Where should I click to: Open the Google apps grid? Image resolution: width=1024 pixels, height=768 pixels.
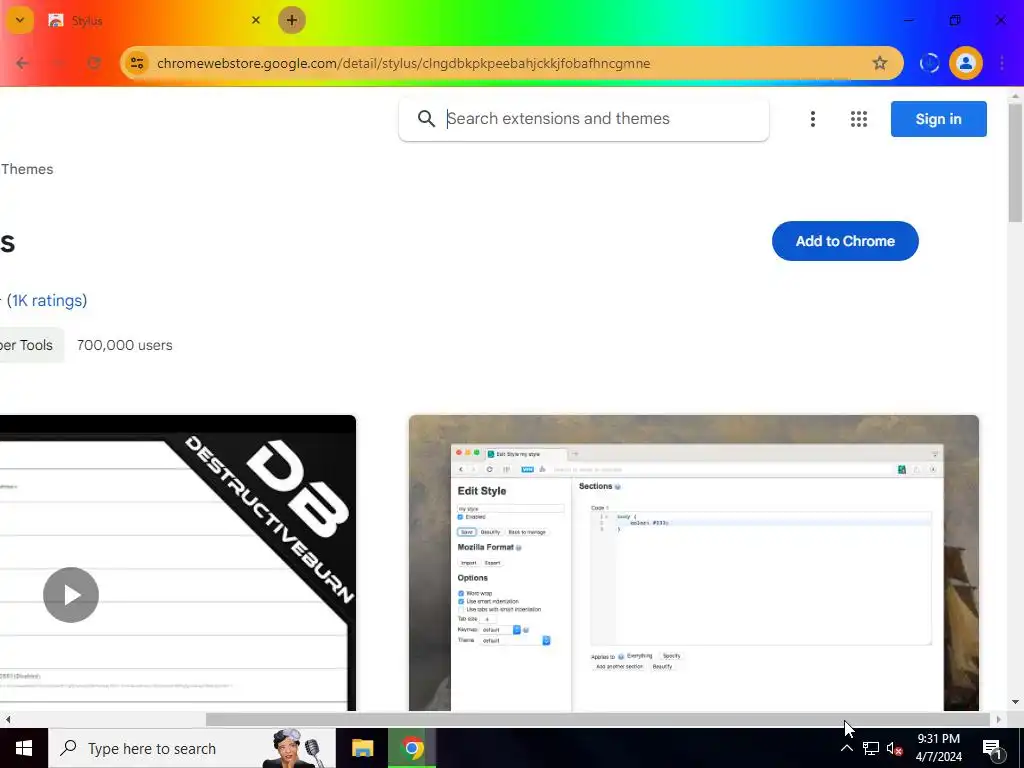point(858,119)
